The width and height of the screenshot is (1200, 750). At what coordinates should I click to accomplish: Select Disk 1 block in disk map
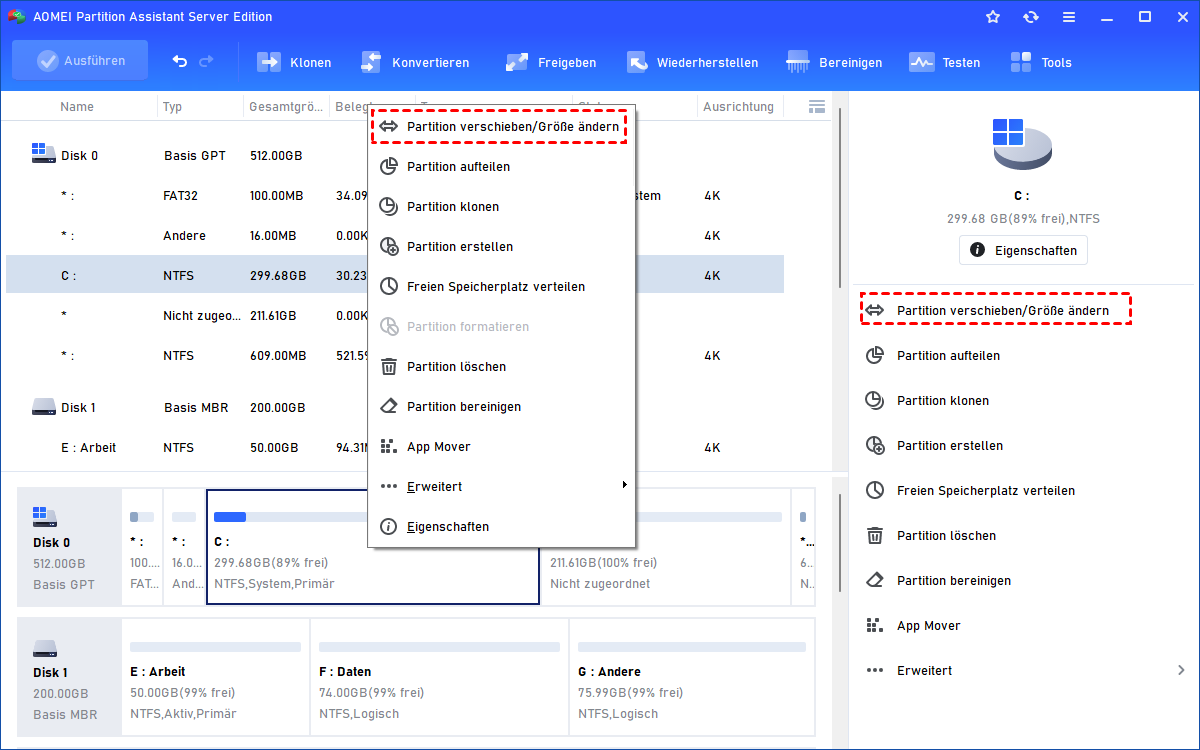[x=69, y=677]
